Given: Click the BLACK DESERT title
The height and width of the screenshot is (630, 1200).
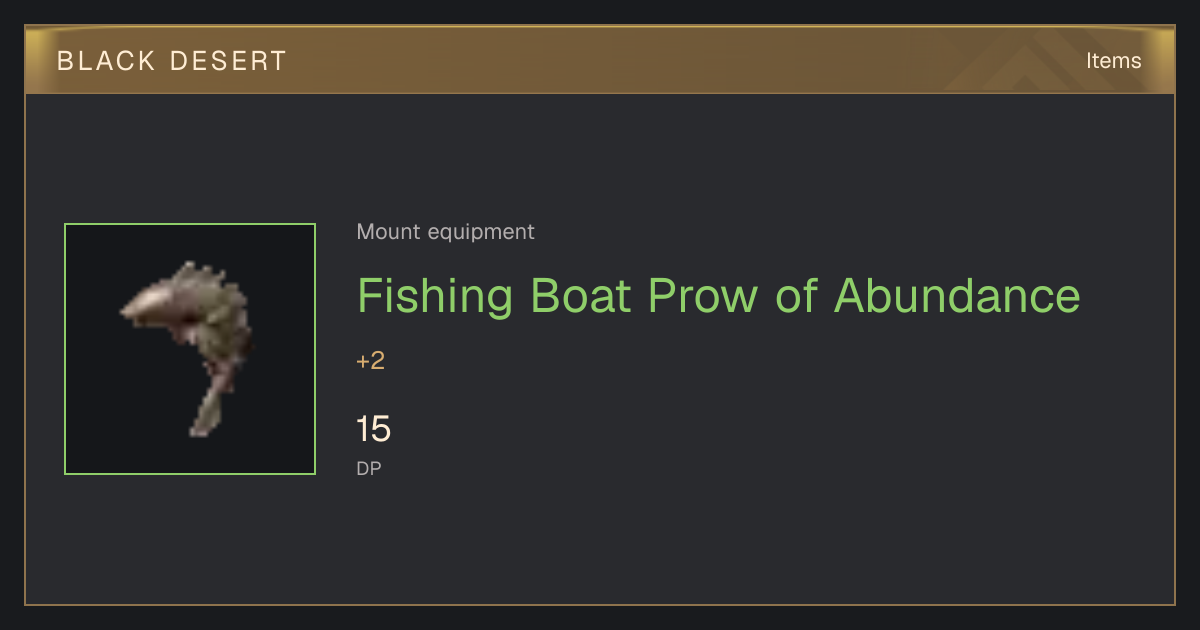Looking at the screenshot, I should [172, 61].
